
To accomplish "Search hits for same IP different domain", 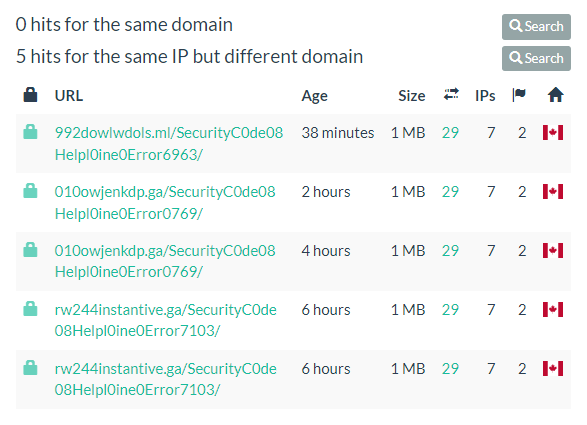I will pos(536,58).
